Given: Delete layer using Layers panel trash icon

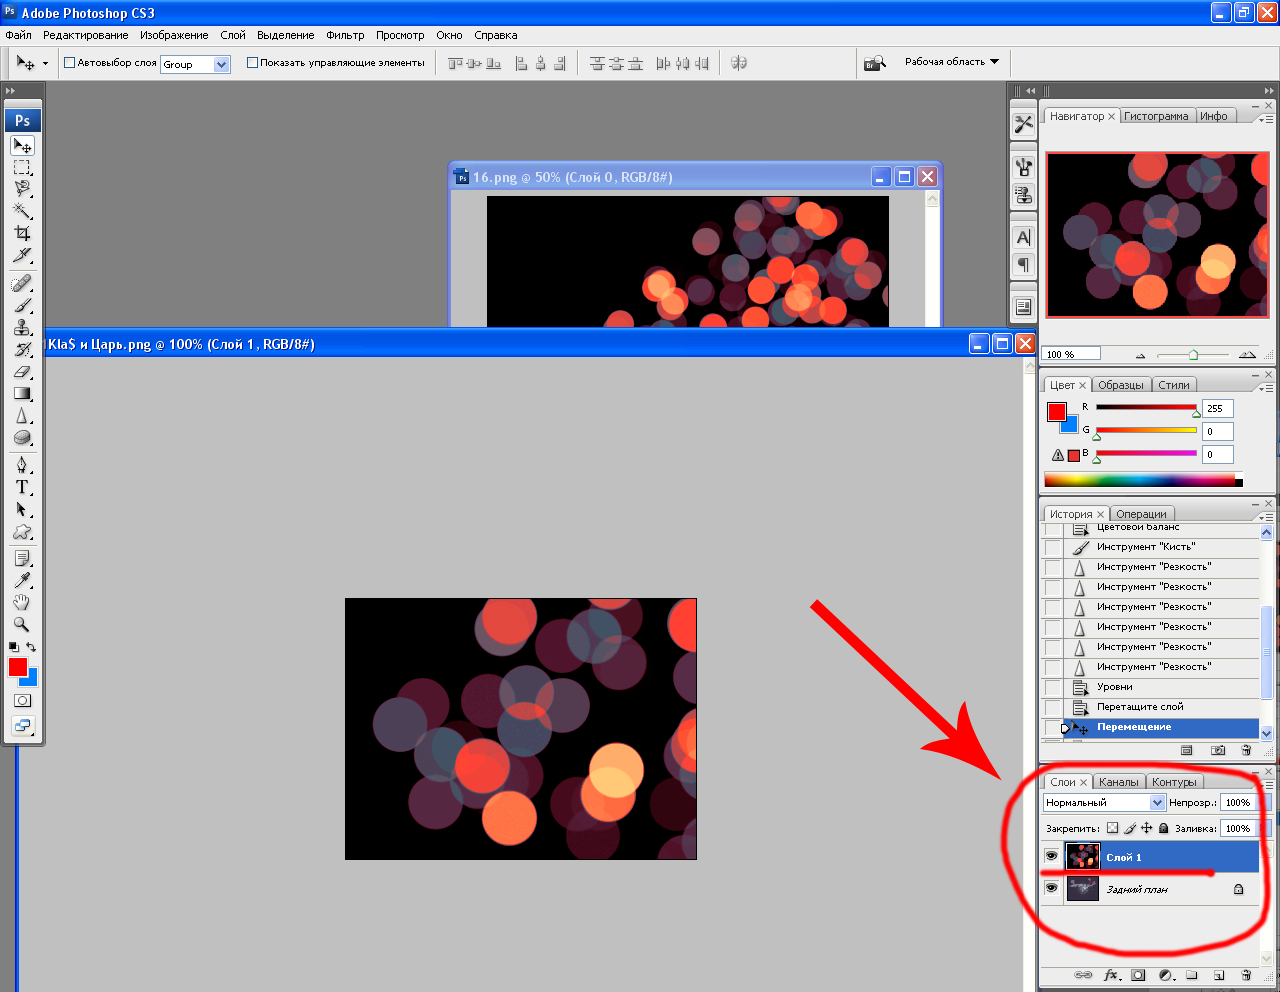Looking at the screenshot, I should pyautogui.click(x=1246, y=975).
